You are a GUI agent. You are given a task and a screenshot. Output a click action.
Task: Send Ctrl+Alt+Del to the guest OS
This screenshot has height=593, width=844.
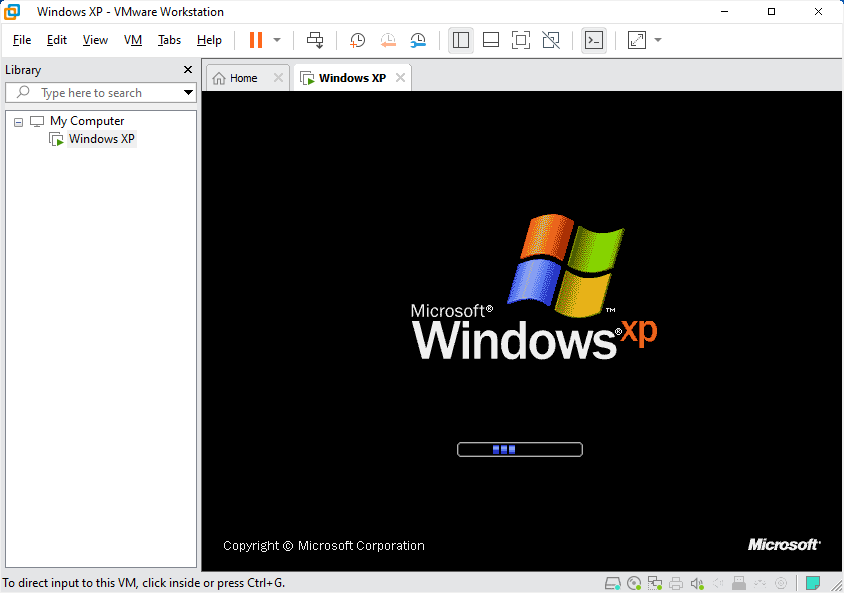315,40
